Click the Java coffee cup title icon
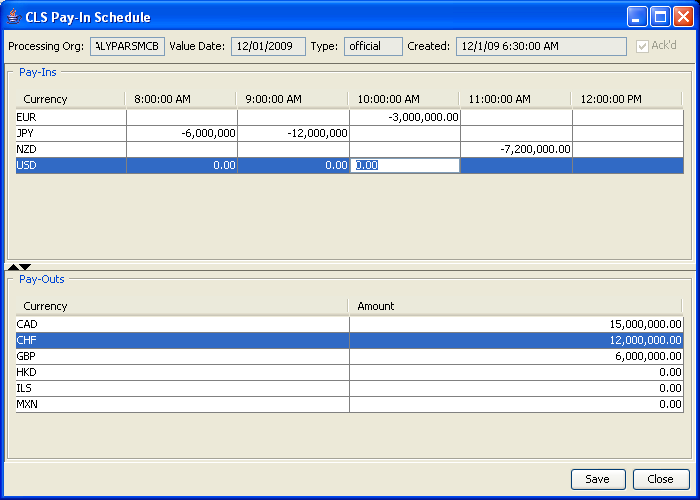Screen dimensions: 700x500 [14, 17]
